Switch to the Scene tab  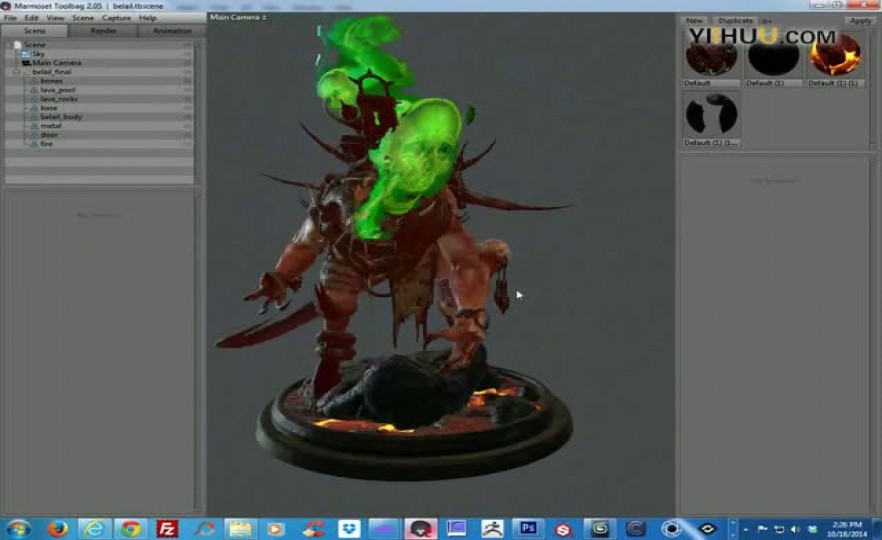pyautogui.click(x=35, y=31)
